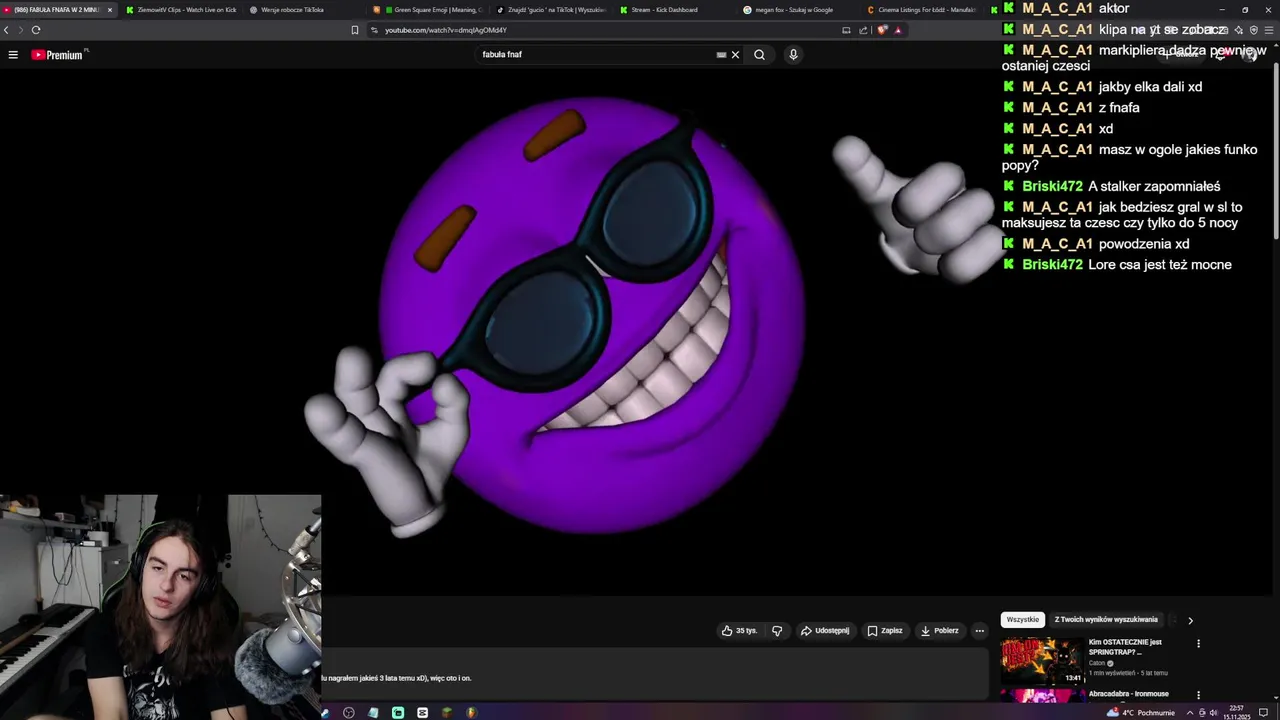Screen dimensions: 1280x720
Task: Click the video description text box
Action: pos(655,674)
